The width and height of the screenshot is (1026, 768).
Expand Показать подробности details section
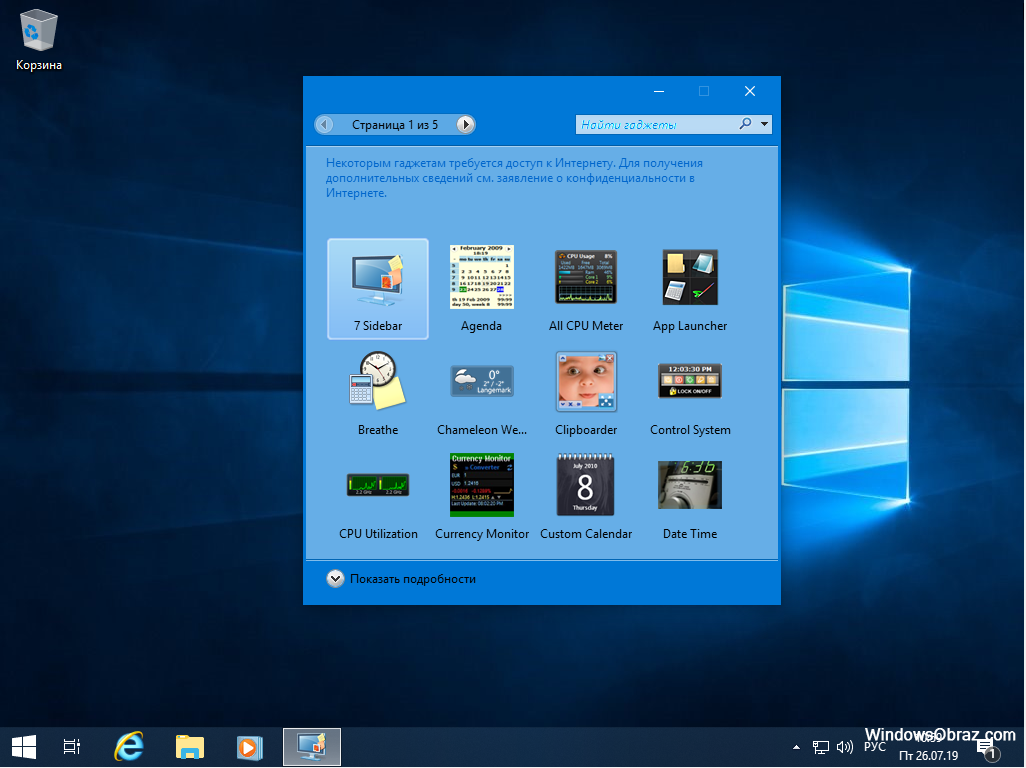coord(335,579)
